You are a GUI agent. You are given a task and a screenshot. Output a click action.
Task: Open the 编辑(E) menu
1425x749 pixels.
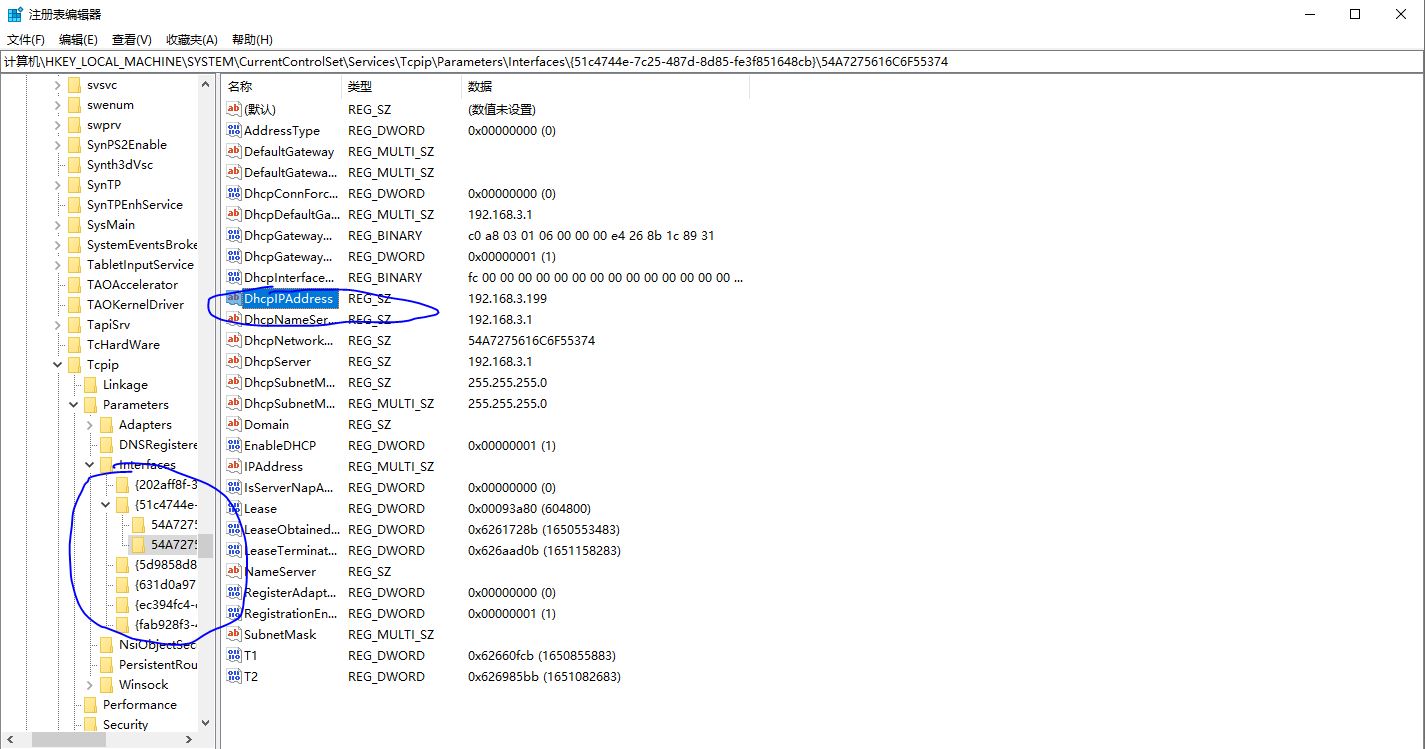78,39
